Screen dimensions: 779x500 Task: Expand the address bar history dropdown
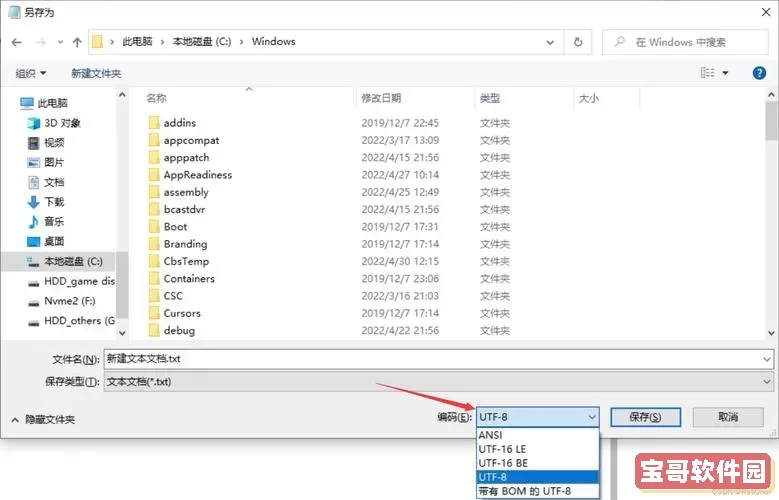point(550,43)
